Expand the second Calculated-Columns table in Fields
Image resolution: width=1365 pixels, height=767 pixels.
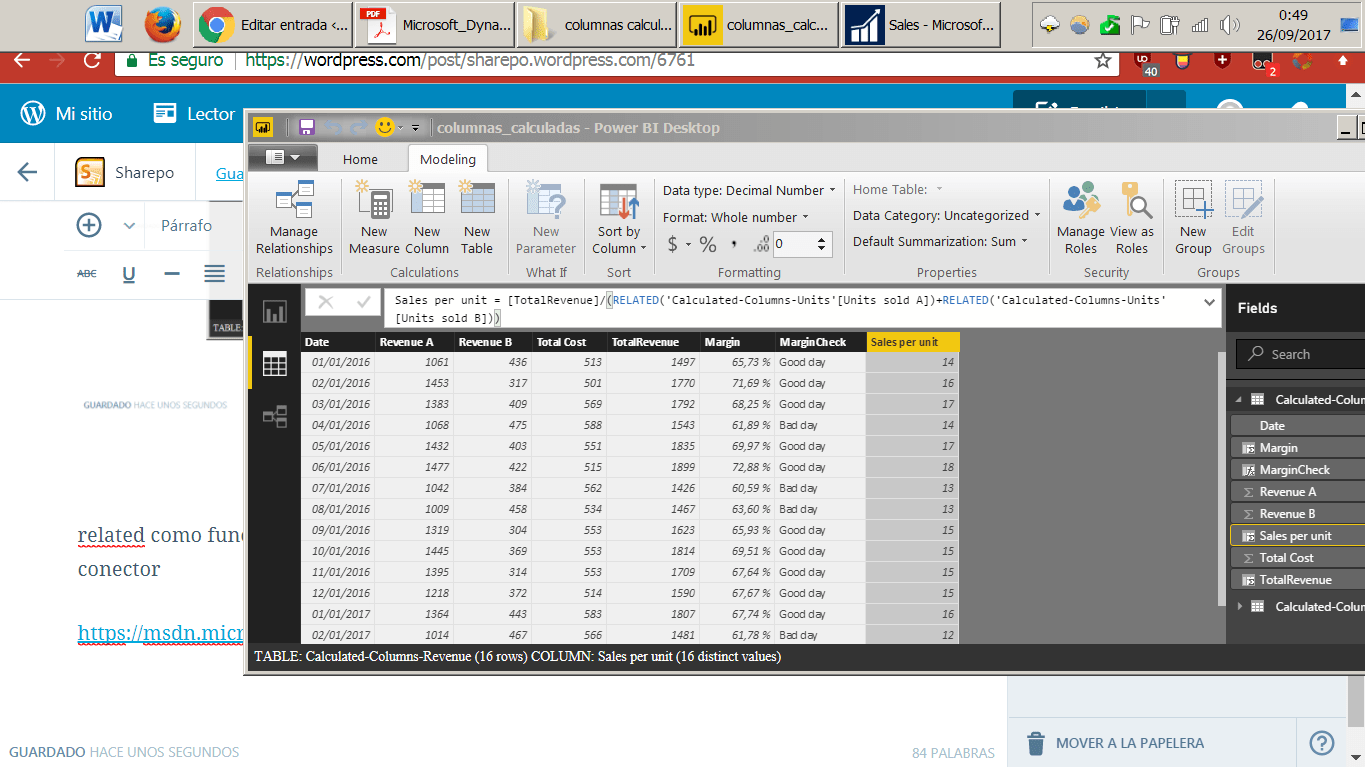tap(1241, 606)
